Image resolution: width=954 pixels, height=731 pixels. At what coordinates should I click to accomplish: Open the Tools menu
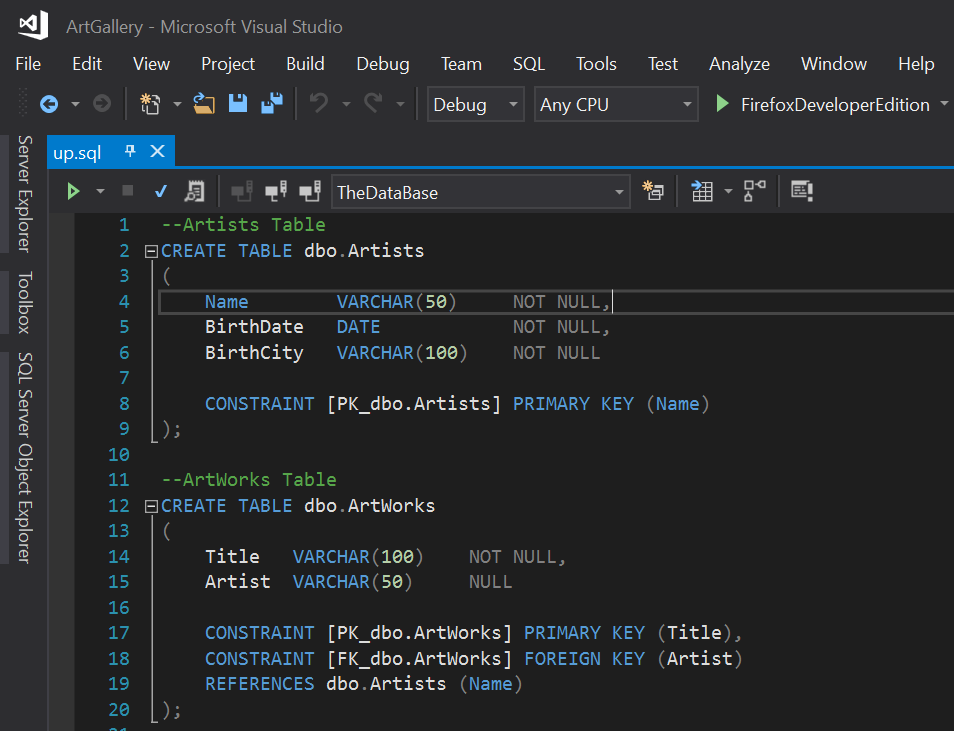[x=596, y=64]
